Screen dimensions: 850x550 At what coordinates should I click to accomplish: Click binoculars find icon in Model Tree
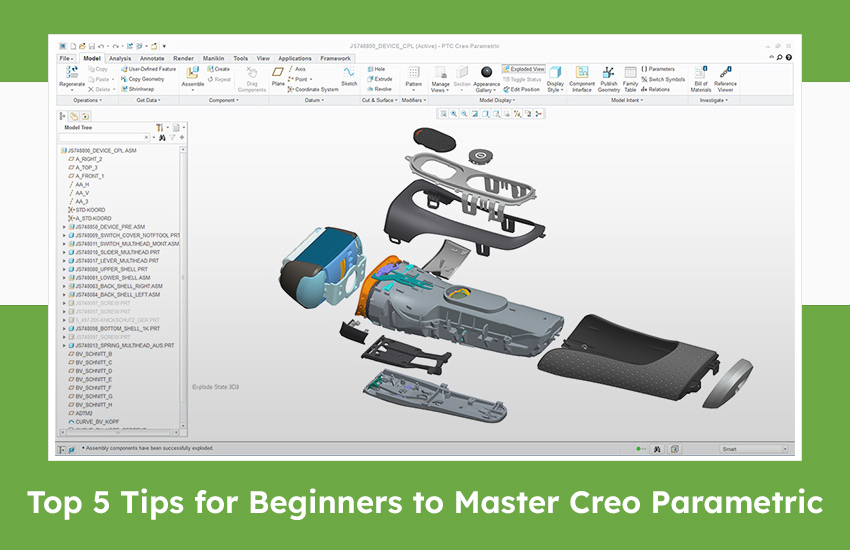162,138
